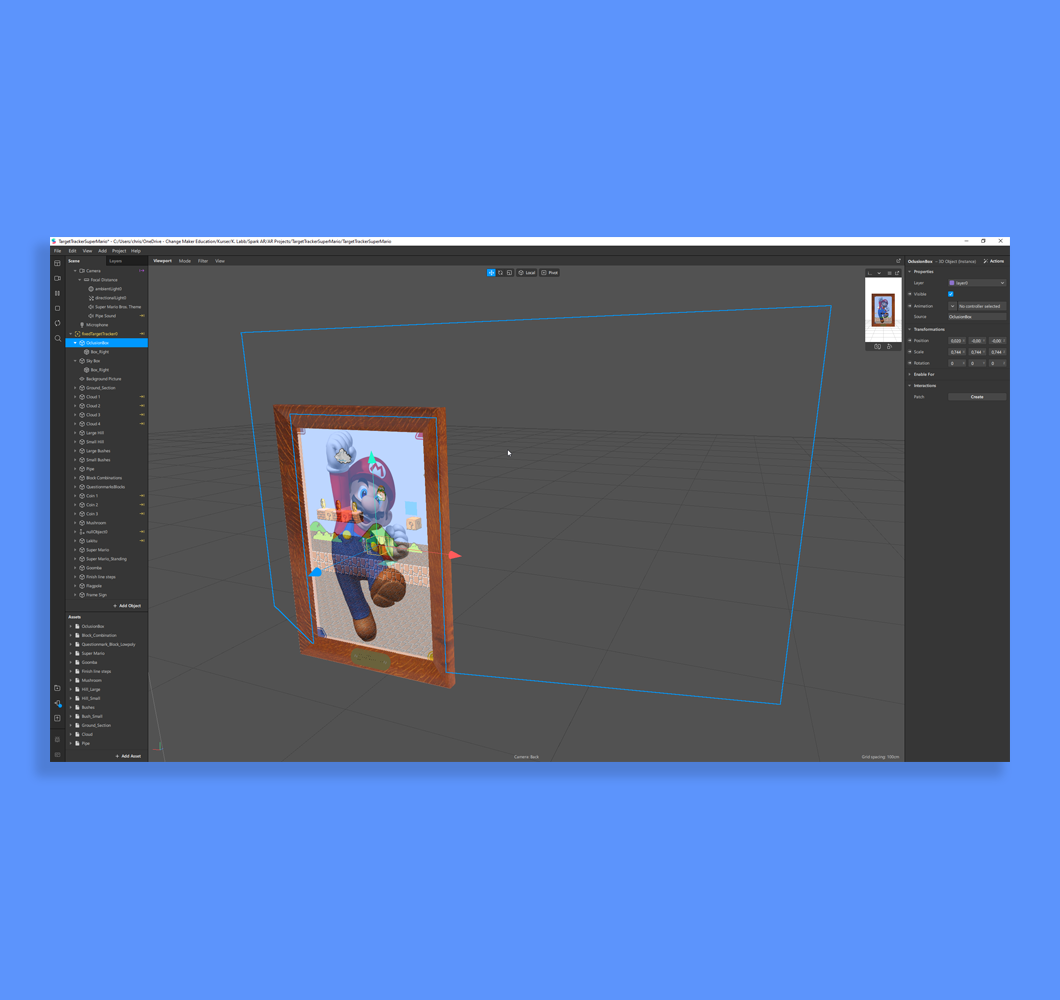Pop out the simulator preview window
Image resolution: width=1060 pixels, height=1000 pixels.
pyautogui.click(x=897, y=273)
